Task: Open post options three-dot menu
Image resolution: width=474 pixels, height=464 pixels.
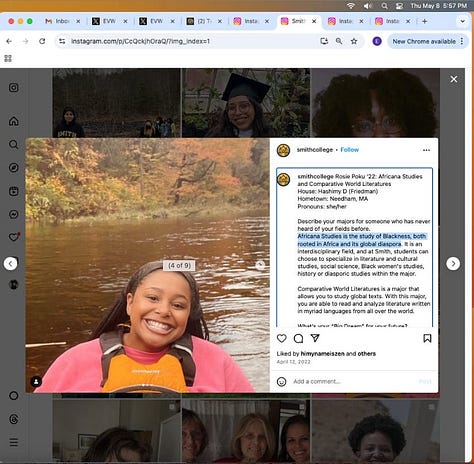Action: (426, 150)
